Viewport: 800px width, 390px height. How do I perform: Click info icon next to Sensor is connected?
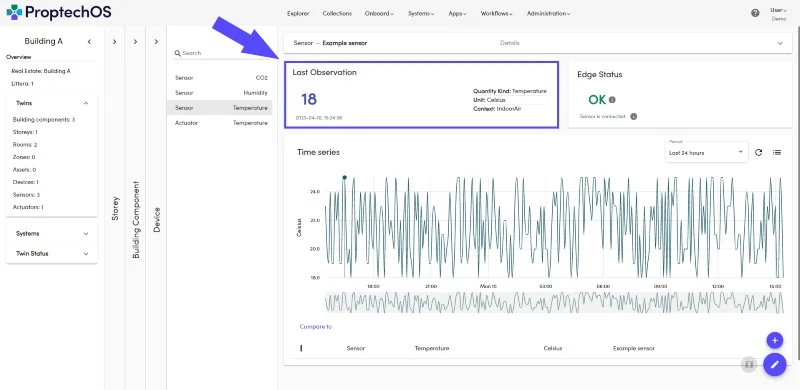pos(633,116)
